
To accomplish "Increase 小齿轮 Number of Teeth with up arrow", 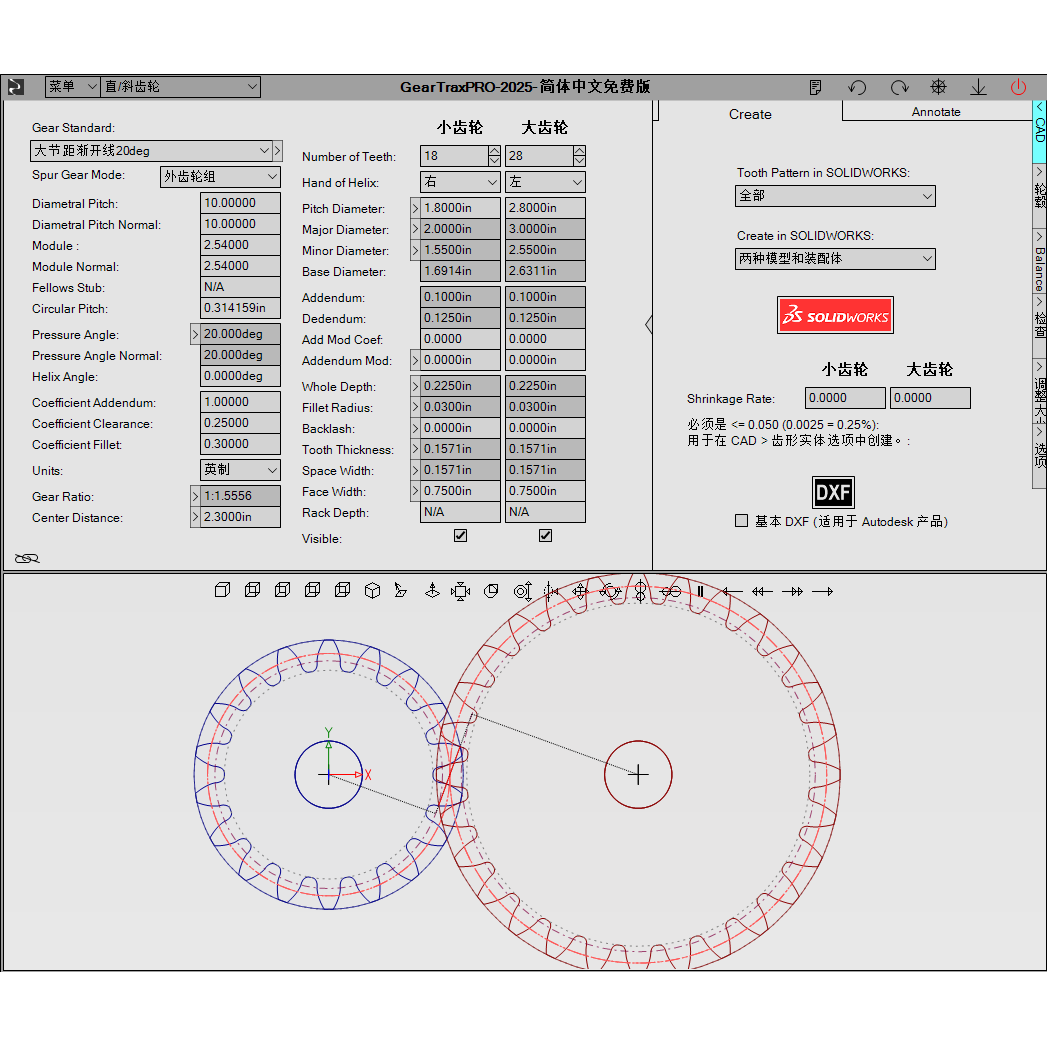I will 494,151.
